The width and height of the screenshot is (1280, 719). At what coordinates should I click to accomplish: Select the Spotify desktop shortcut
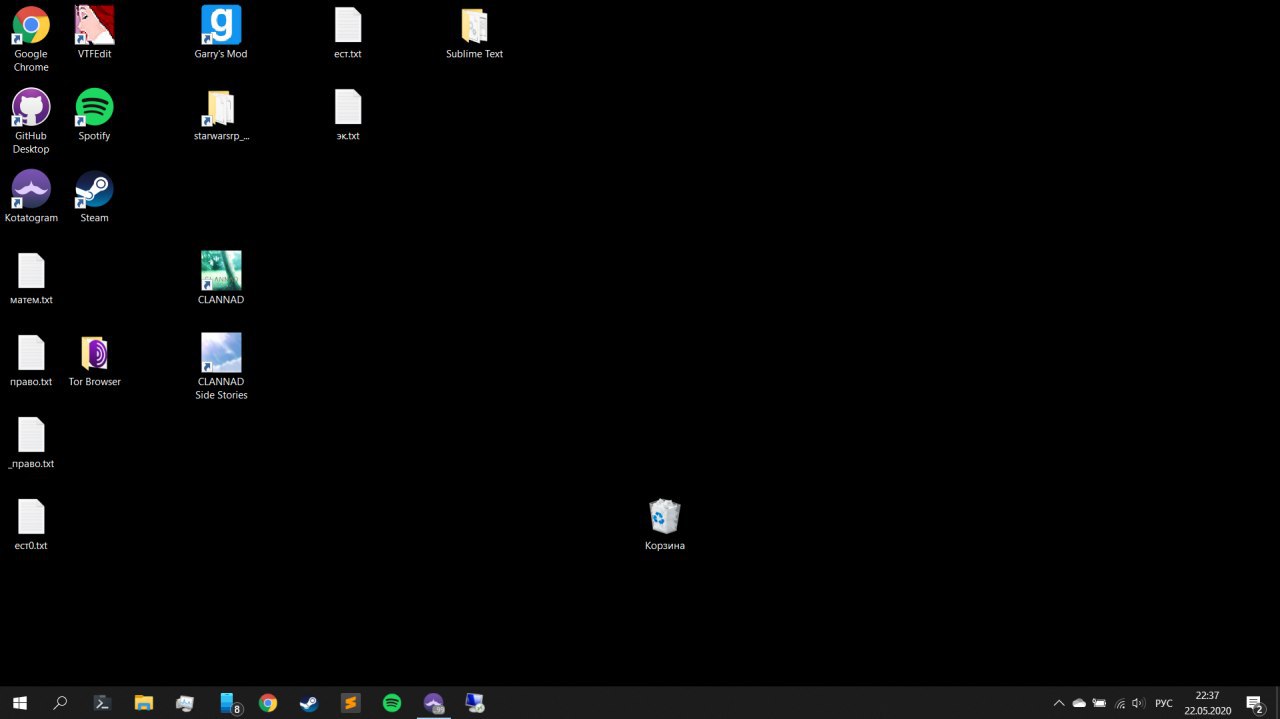(95, 114)
